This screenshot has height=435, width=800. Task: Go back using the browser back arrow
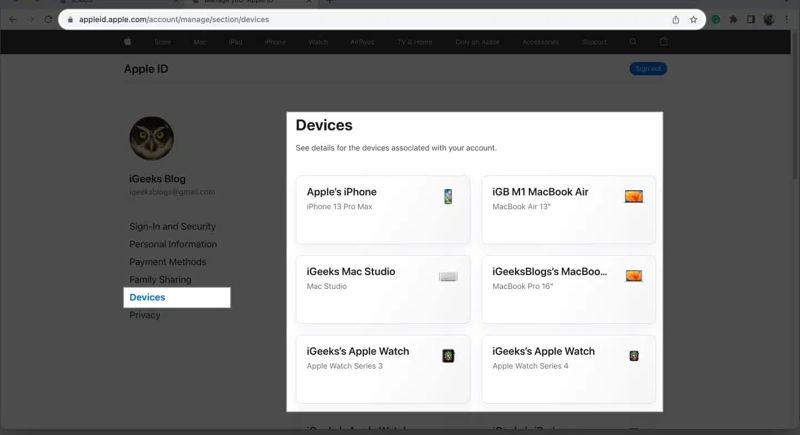click(x=13, y=19)
